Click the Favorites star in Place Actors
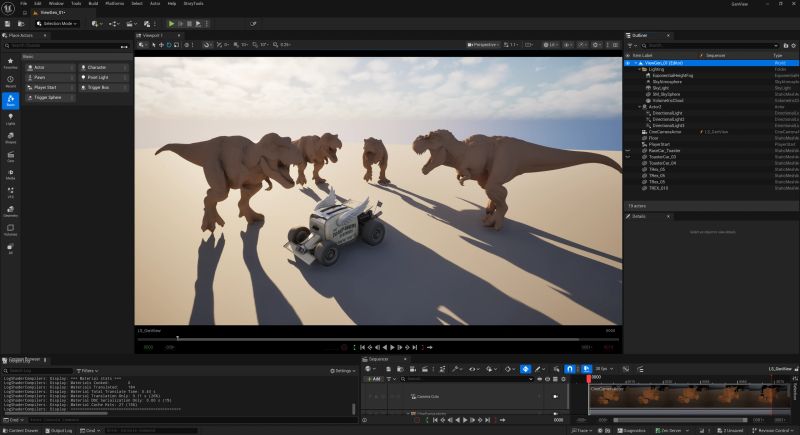The width and height of the screenshot is (800, 435). tap(10, 63)
